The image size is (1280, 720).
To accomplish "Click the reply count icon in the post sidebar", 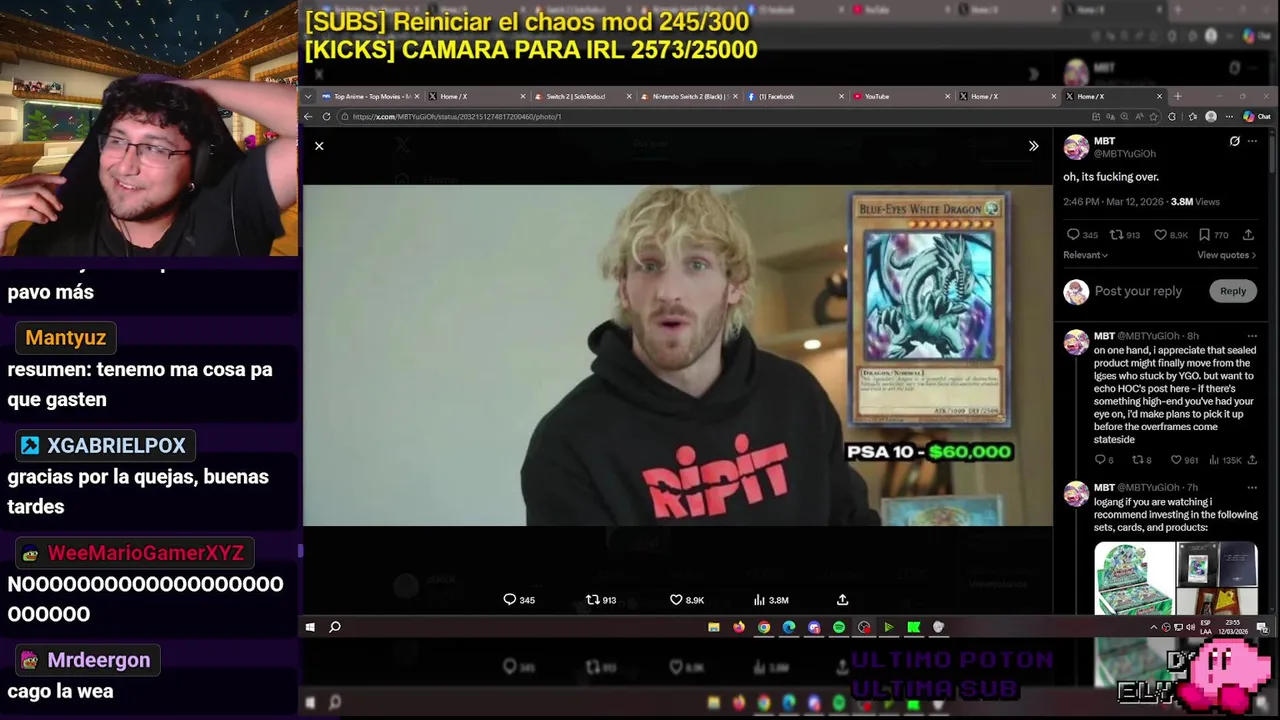I will (x=1072, y=235).
